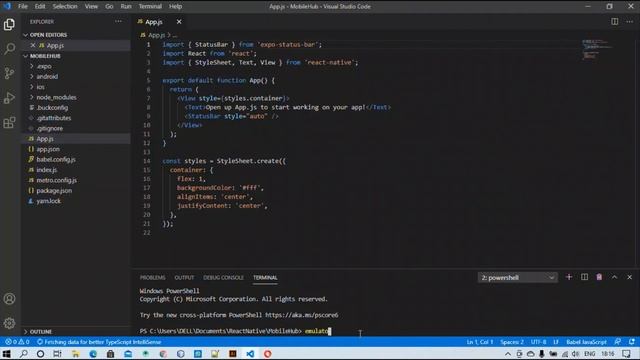
Task: Click the feedback icon in status bar
Action: coord(618,342)
